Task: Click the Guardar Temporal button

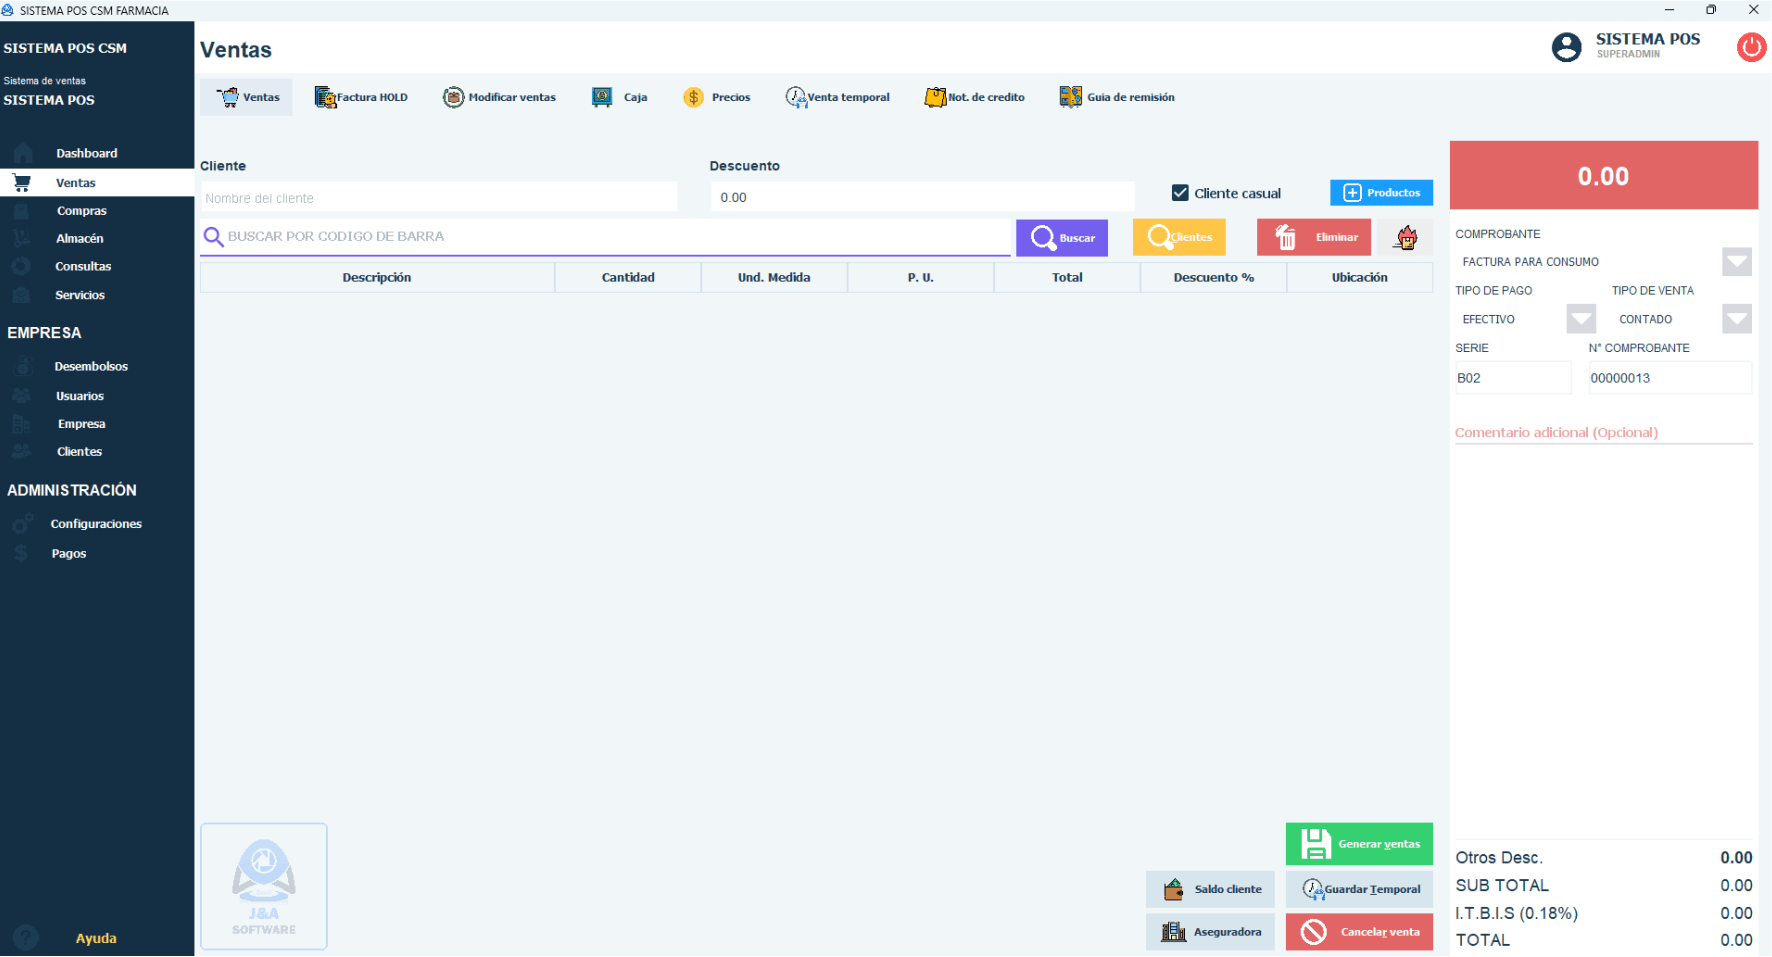Action: tap(1359, 889)
